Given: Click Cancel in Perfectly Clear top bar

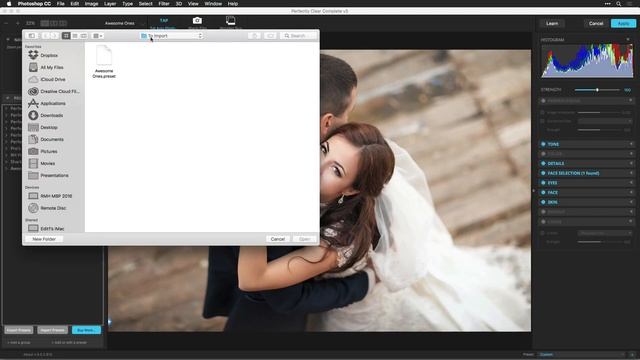Looking at the screenshot, I should point(596,23).
